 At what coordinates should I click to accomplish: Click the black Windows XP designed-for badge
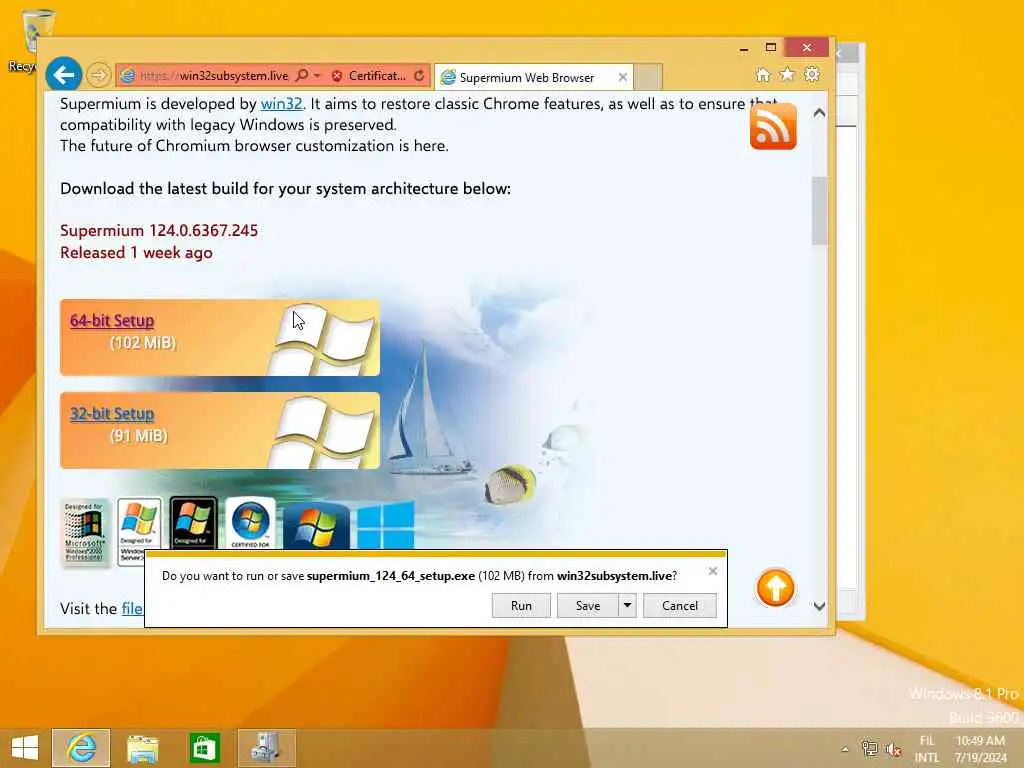[193, 522]
